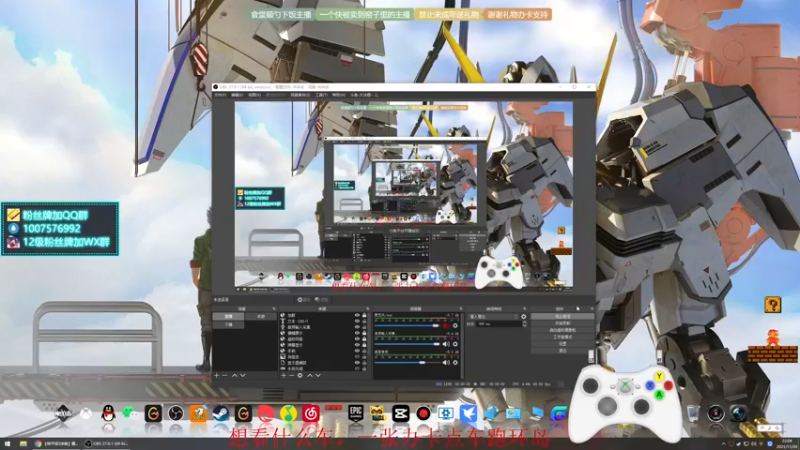
Task: Open the CapCut icon in the desktop dock
Action: [401, 413]
